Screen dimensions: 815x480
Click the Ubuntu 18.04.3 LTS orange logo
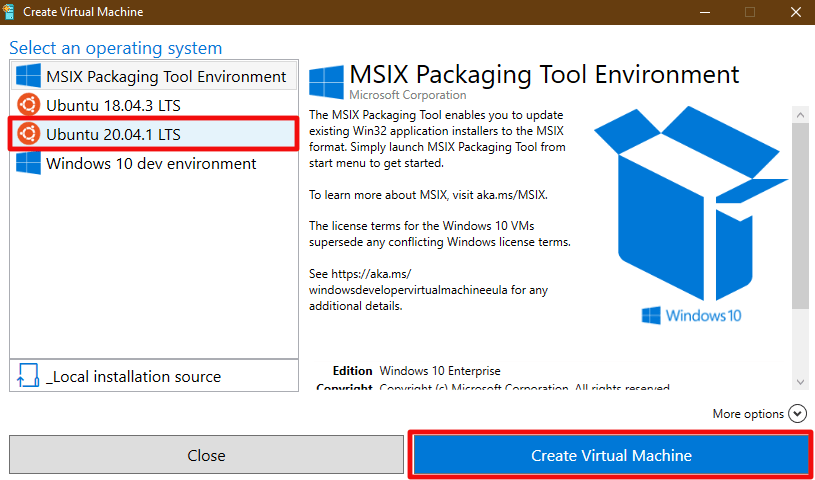pyautogui.click(x=28, y=105)
